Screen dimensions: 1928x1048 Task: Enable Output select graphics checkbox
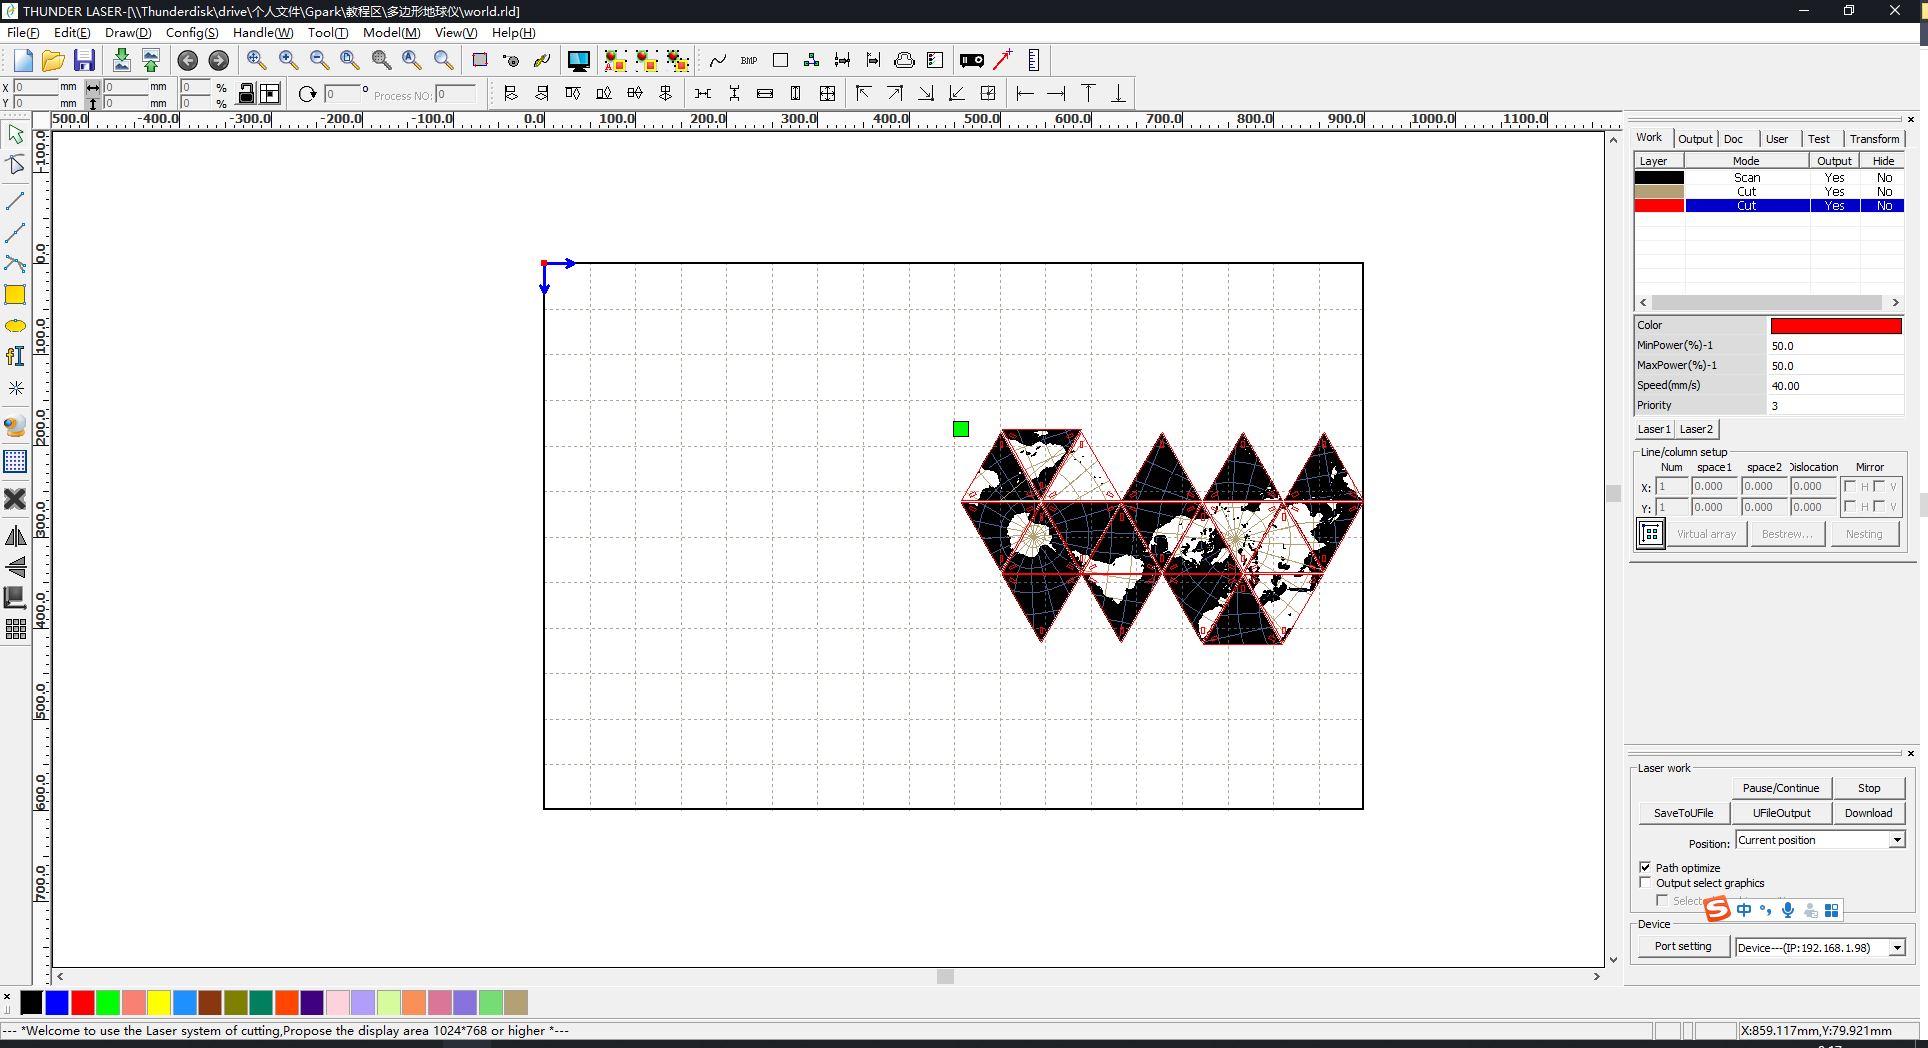1645,882
